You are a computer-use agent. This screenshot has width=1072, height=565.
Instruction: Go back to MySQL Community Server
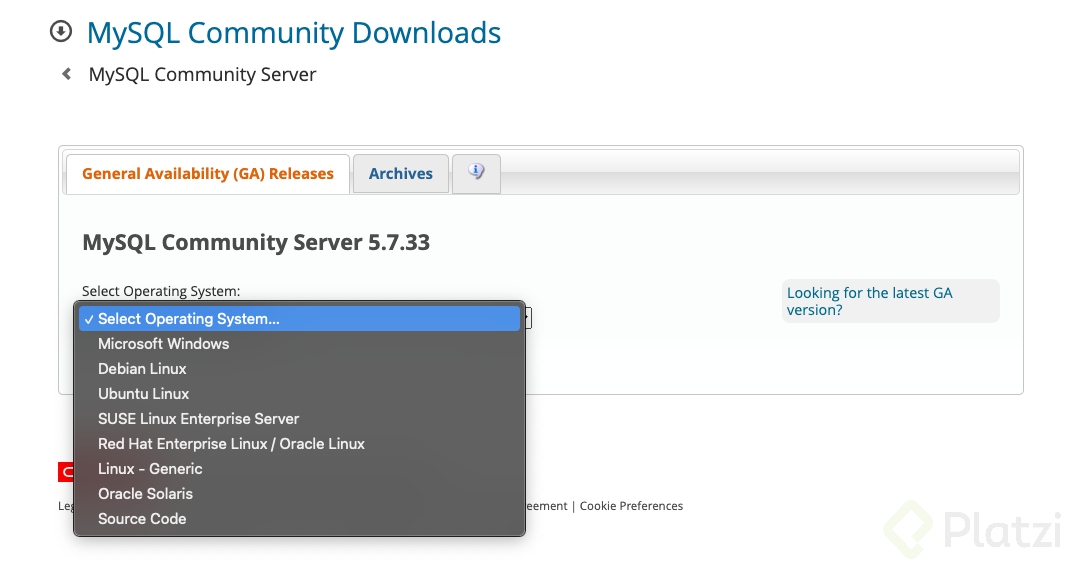202,74
